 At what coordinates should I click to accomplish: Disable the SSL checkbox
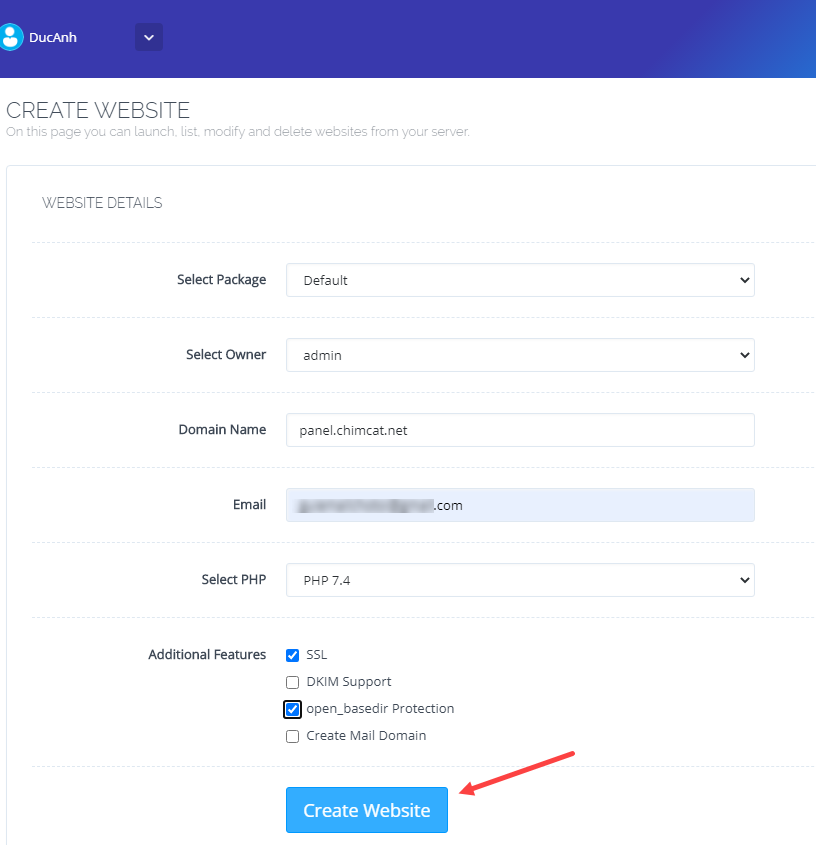click(292, 655)
